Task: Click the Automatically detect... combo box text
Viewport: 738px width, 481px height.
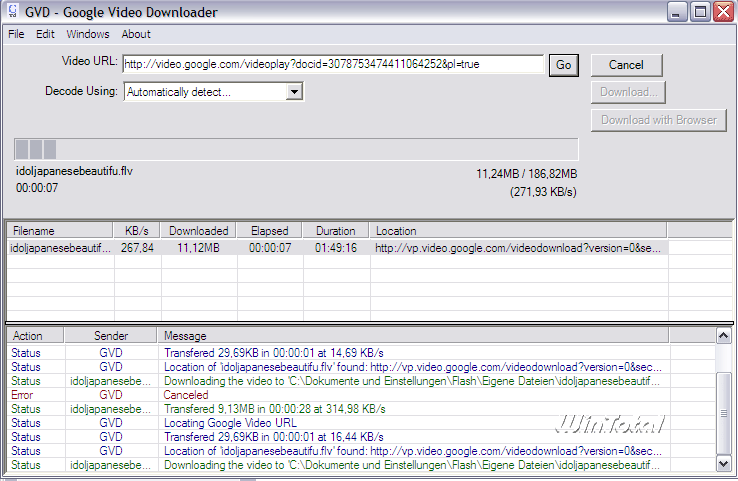Action: click(179, 92)
